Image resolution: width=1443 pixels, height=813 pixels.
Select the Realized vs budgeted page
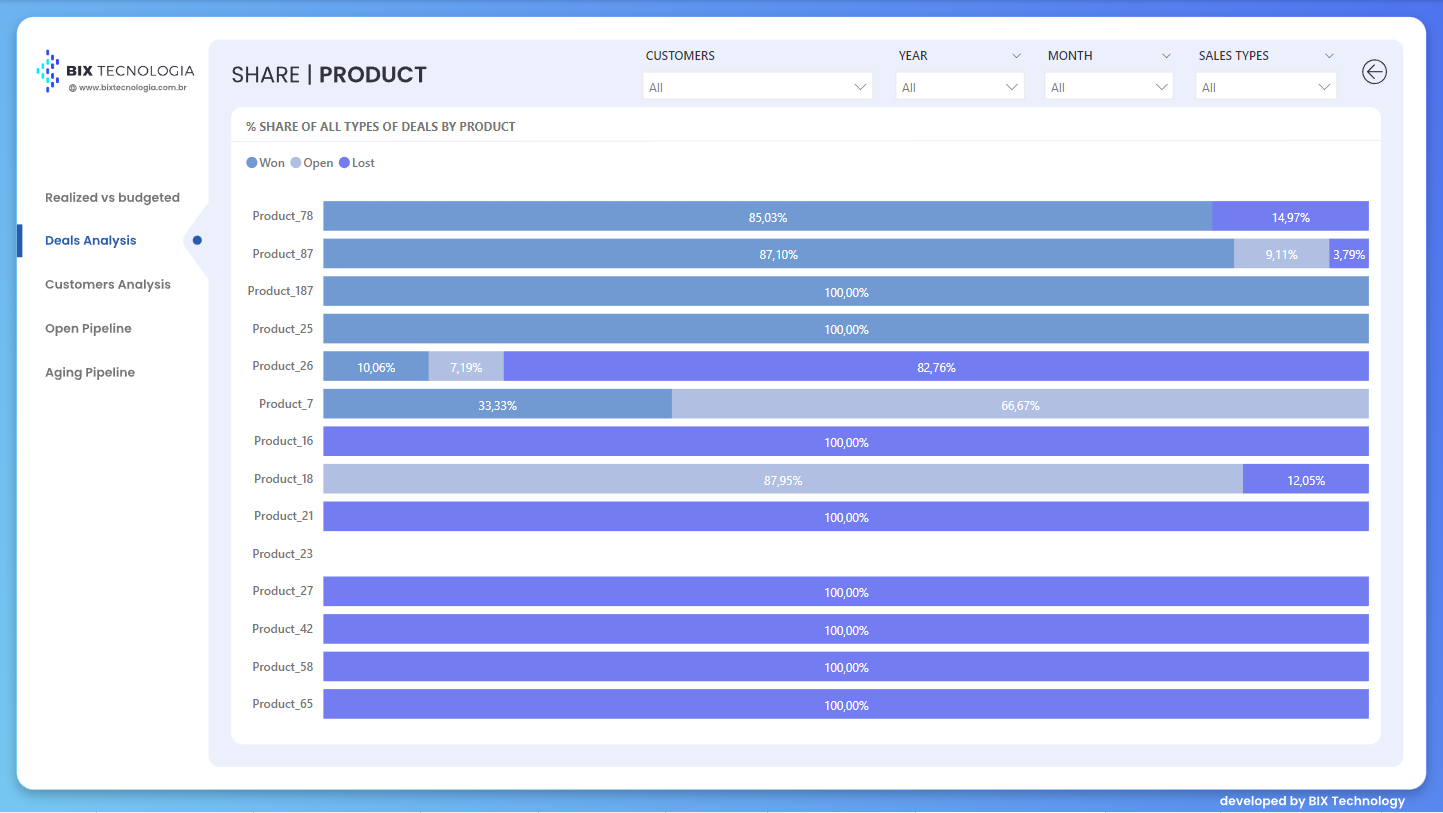[112, 197]
